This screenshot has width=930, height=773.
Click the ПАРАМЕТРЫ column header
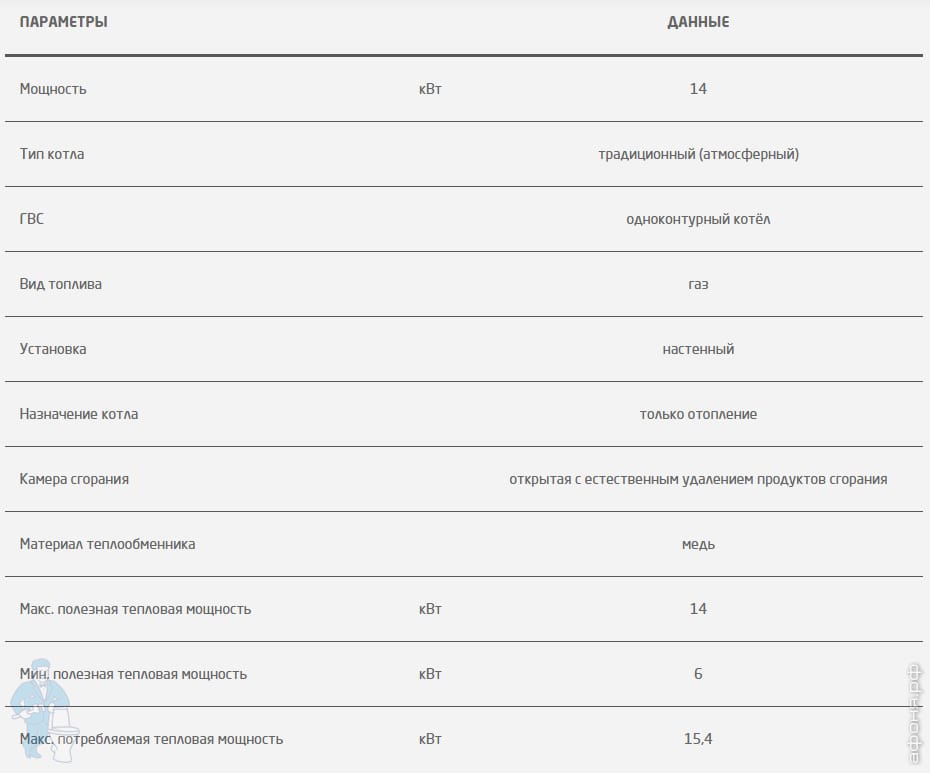click(64, 22)
